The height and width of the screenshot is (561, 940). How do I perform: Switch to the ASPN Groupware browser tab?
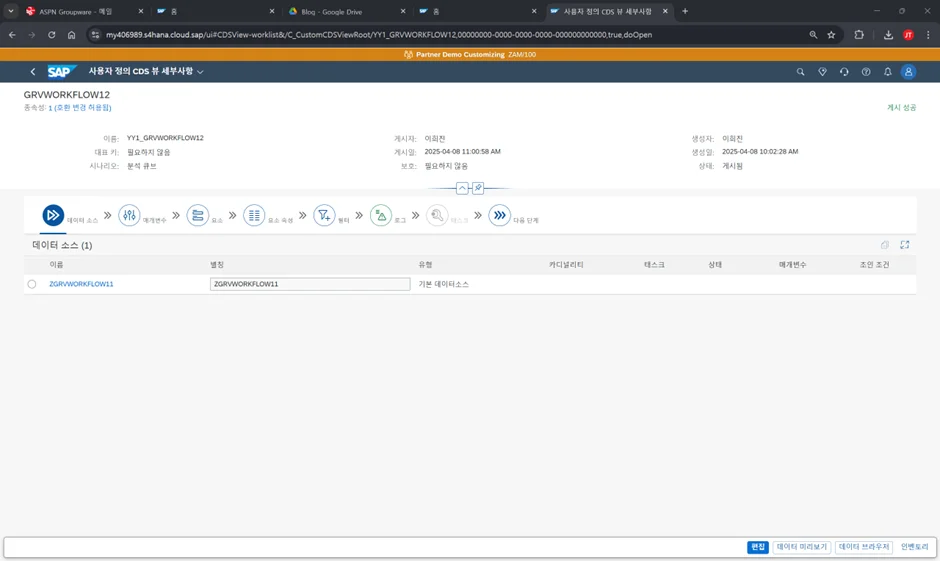(75, 11)
